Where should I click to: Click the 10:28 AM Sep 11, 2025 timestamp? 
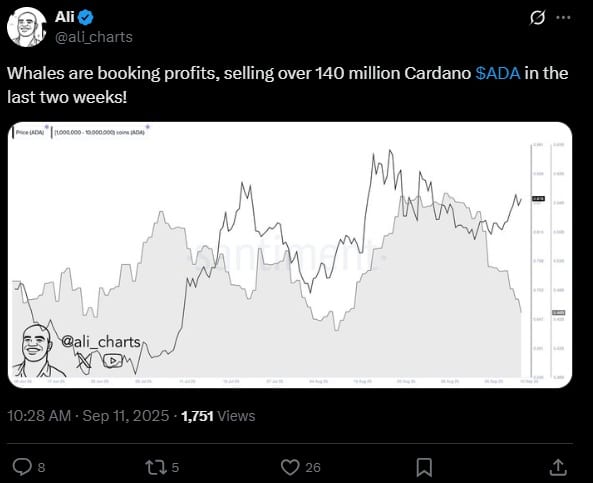[x=88, y=416]
